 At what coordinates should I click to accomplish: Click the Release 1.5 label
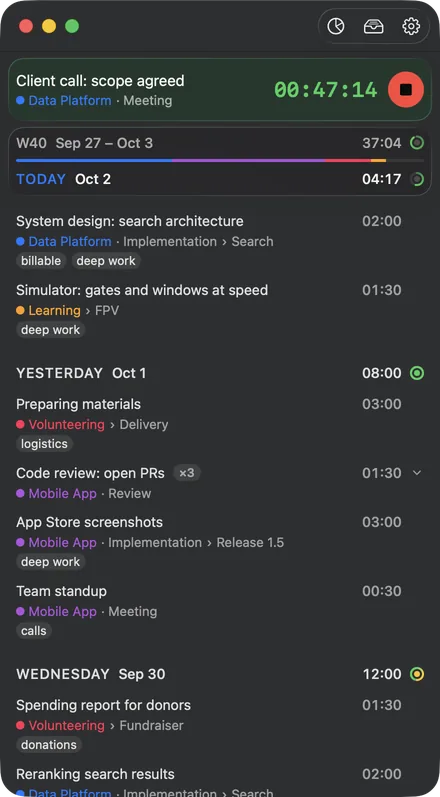click(x=250, y=542)
